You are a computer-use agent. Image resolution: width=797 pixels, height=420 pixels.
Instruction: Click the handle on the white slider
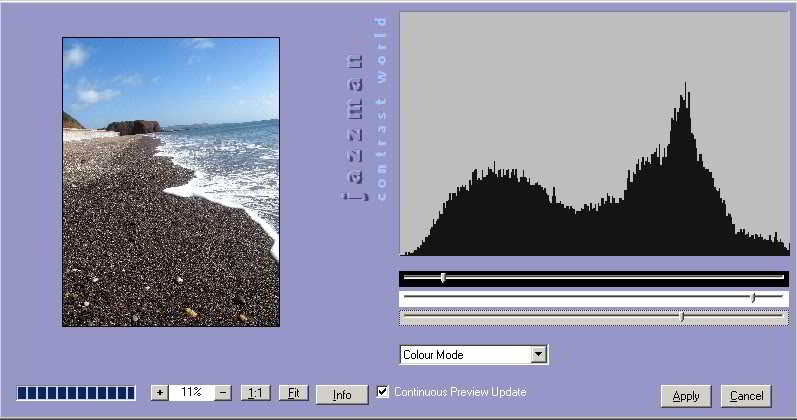point(753,298)
